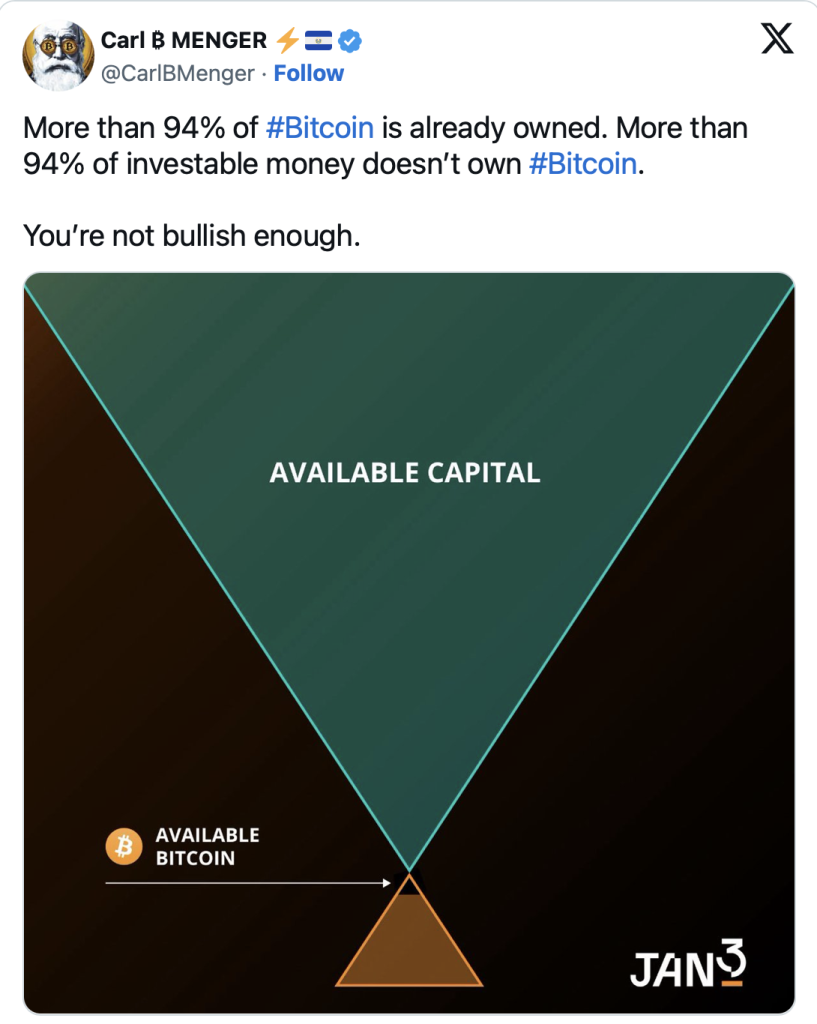Click the tweet text about investable money
This screenshot has height=1024, width=817.
coord(385,146)
